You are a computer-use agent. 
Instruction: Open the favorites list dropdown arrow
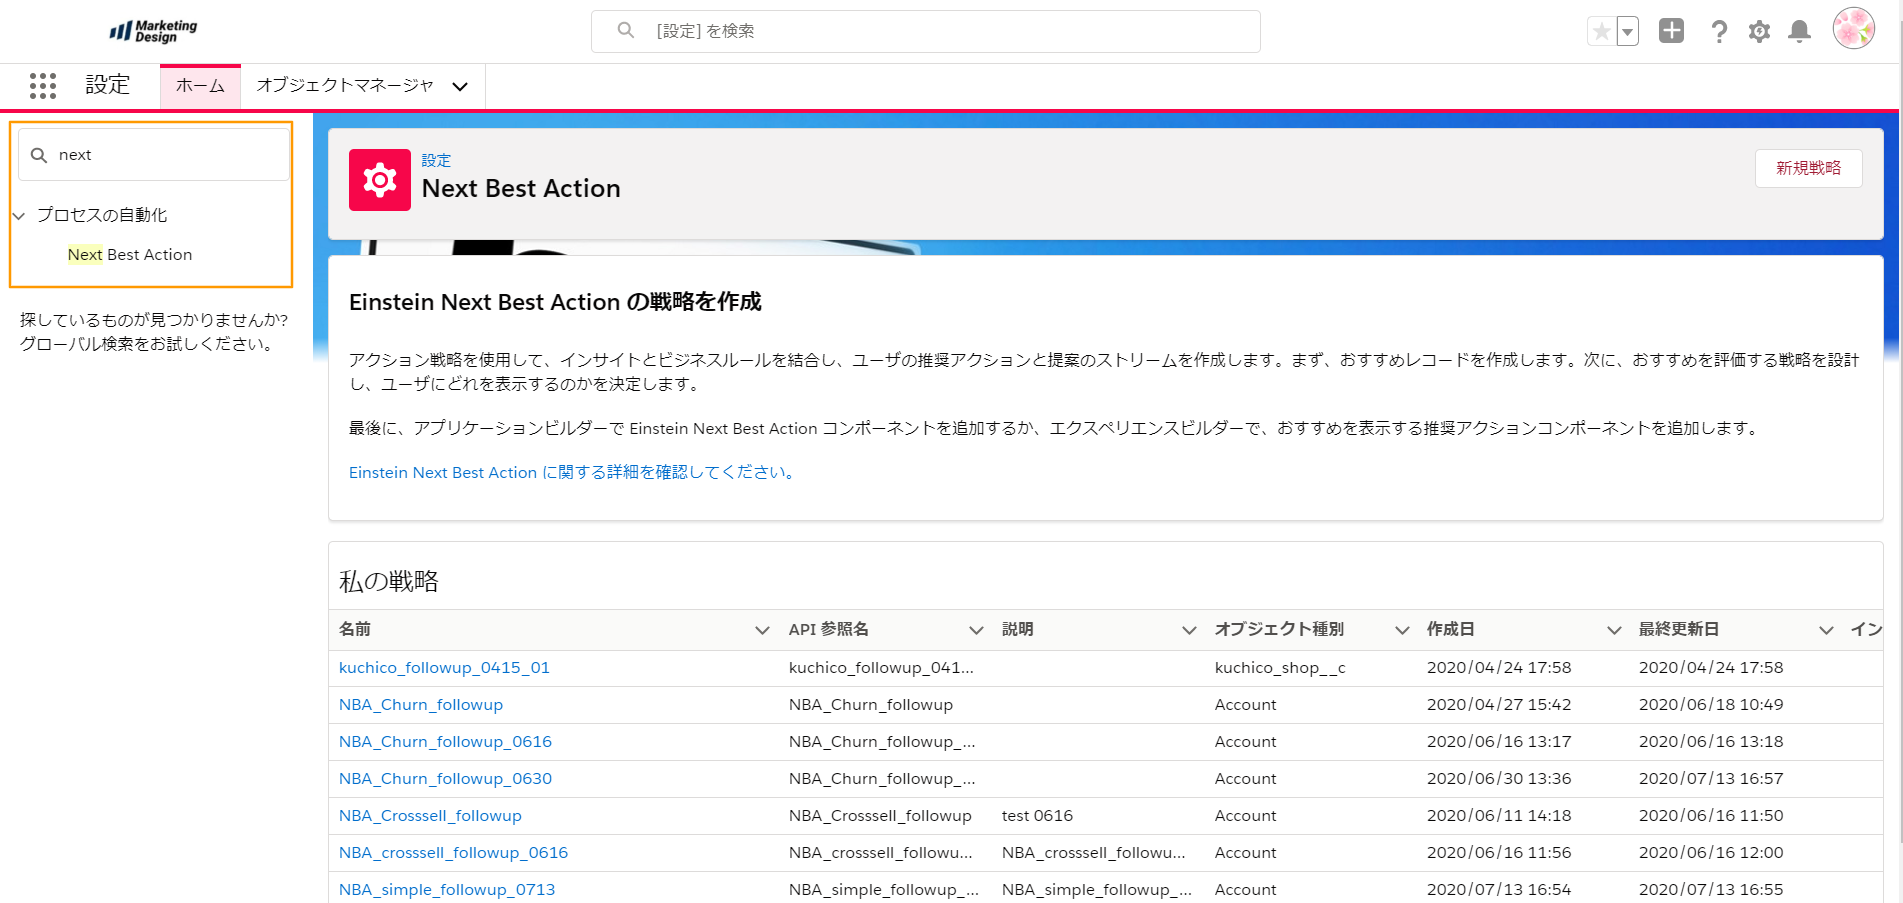1628,32
